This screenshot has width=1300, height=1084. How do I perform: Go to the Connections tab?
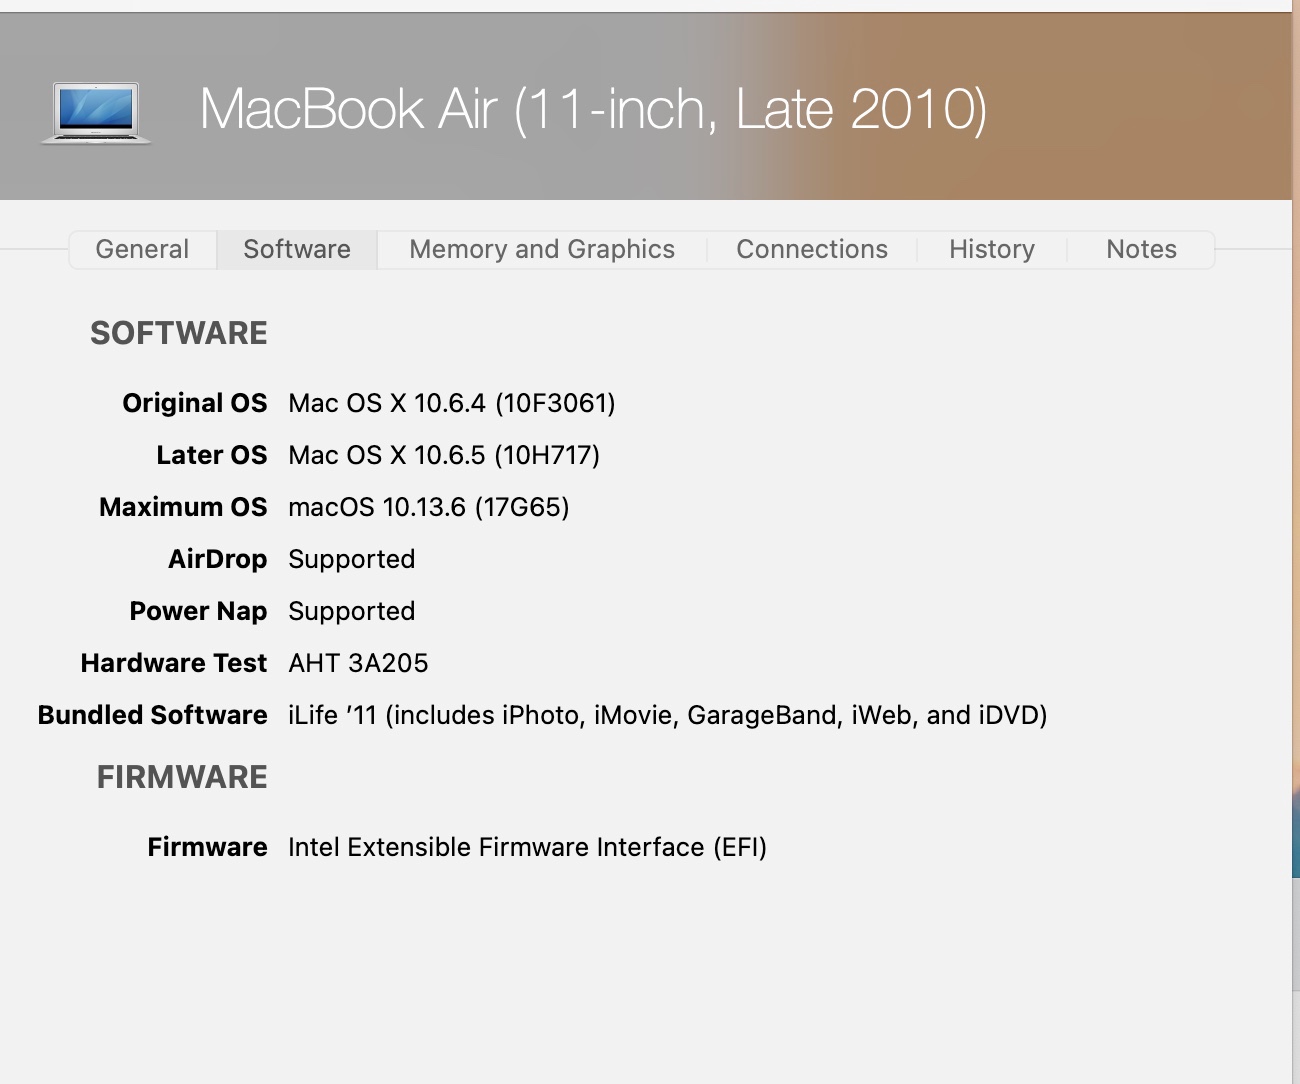pyautogui.click(x=812, y=249)
